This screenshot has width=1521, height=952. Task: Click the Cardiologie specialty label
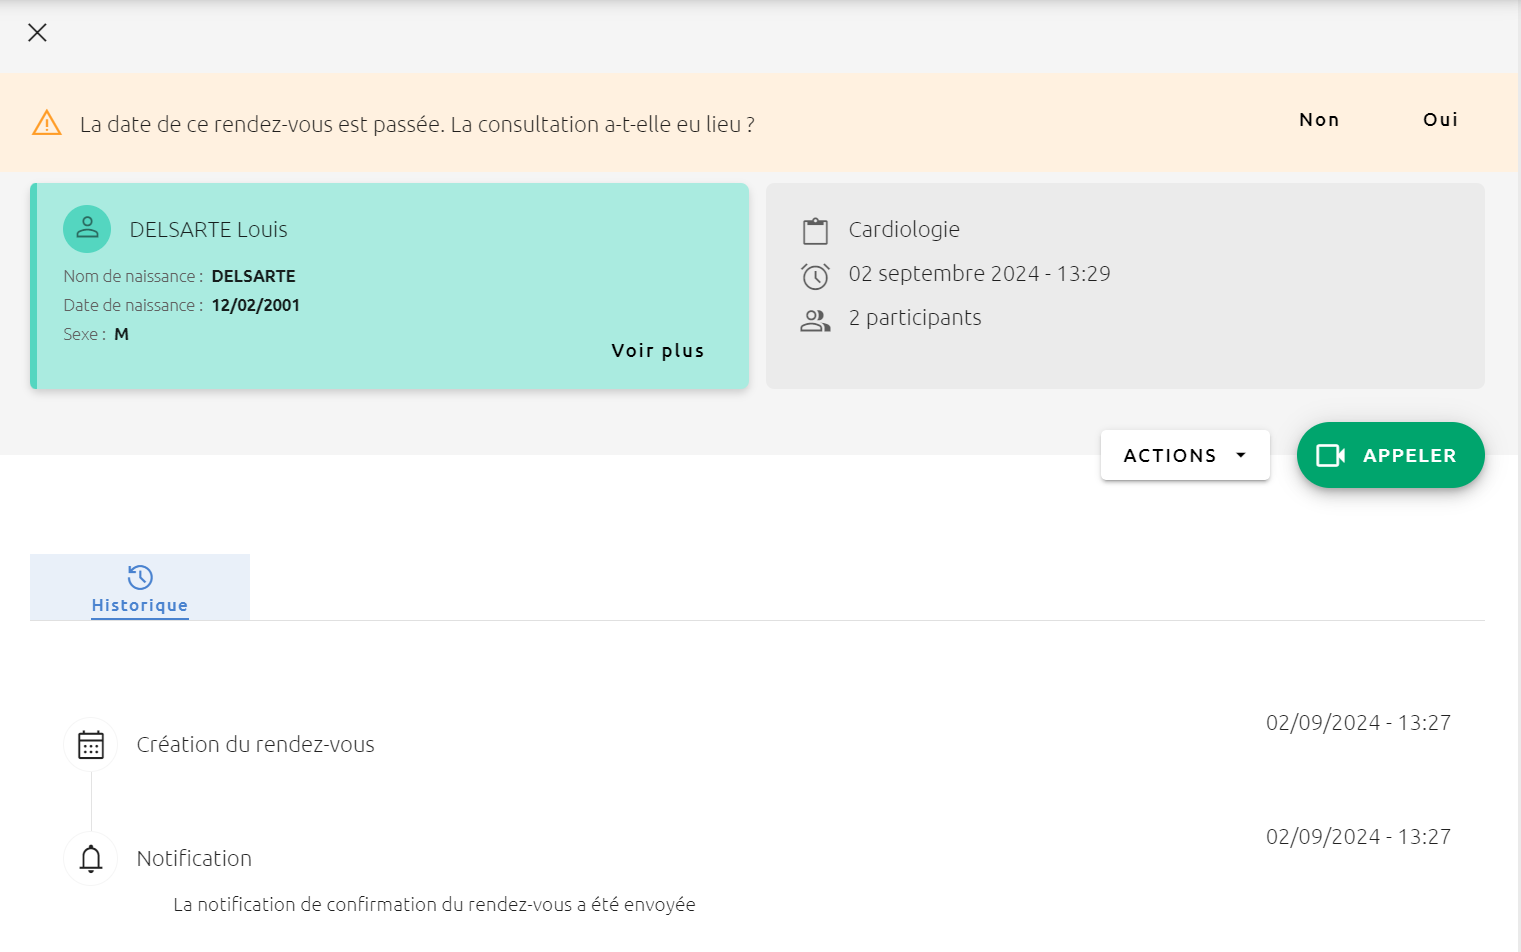904,230
